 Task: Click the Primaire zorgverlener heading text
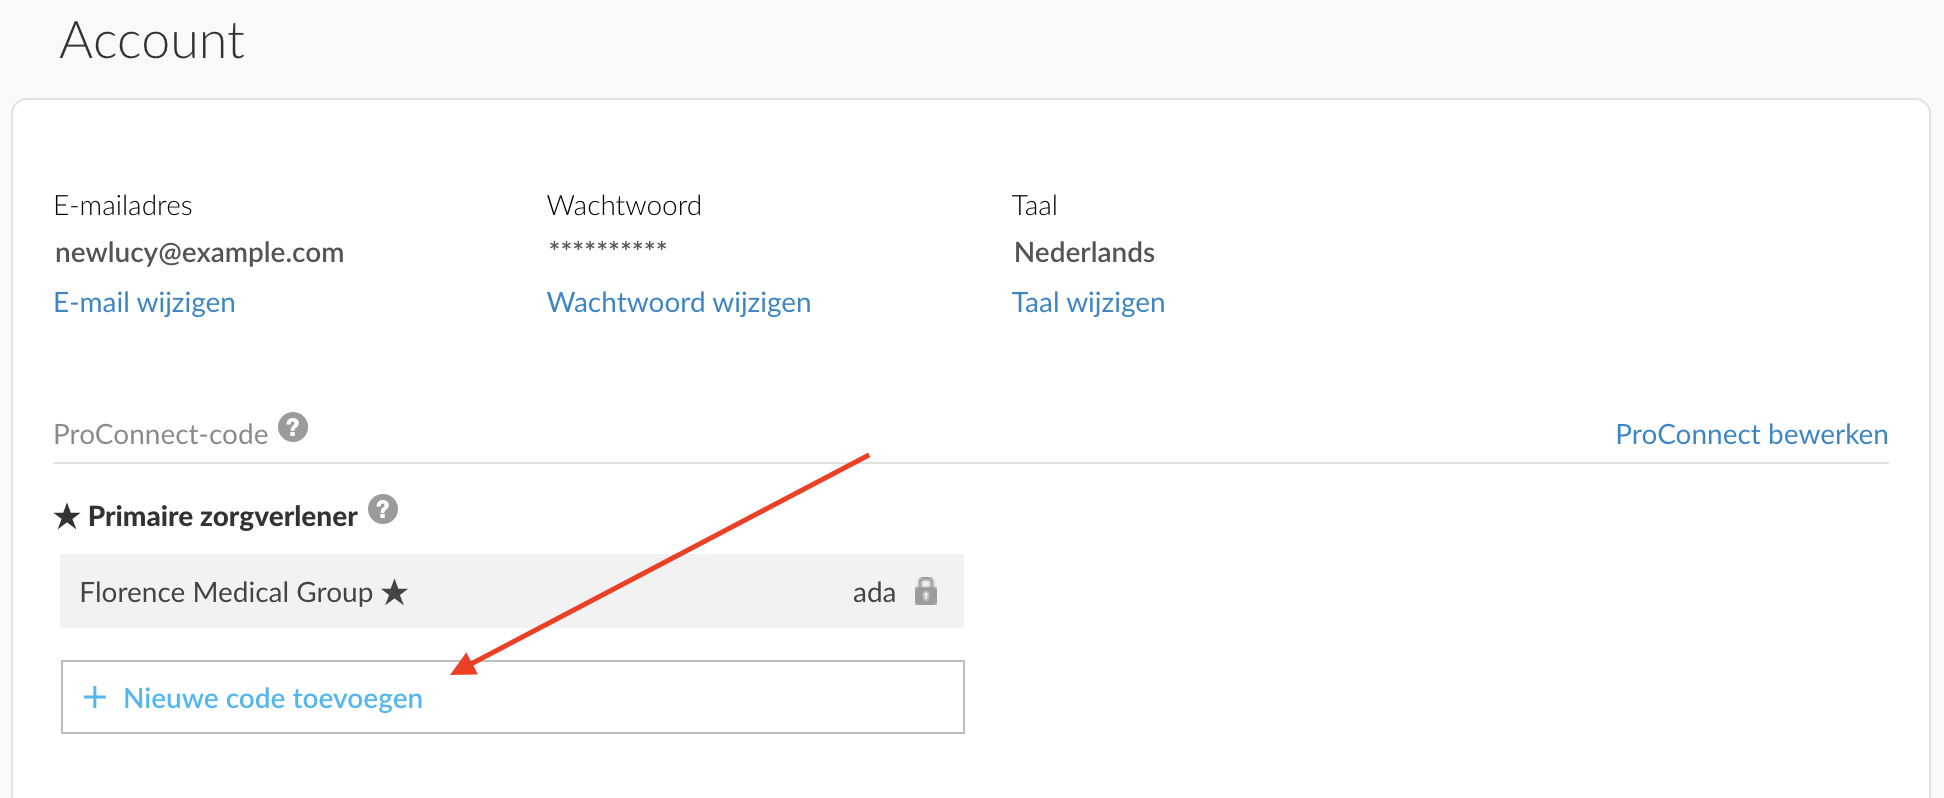(223, 516)
